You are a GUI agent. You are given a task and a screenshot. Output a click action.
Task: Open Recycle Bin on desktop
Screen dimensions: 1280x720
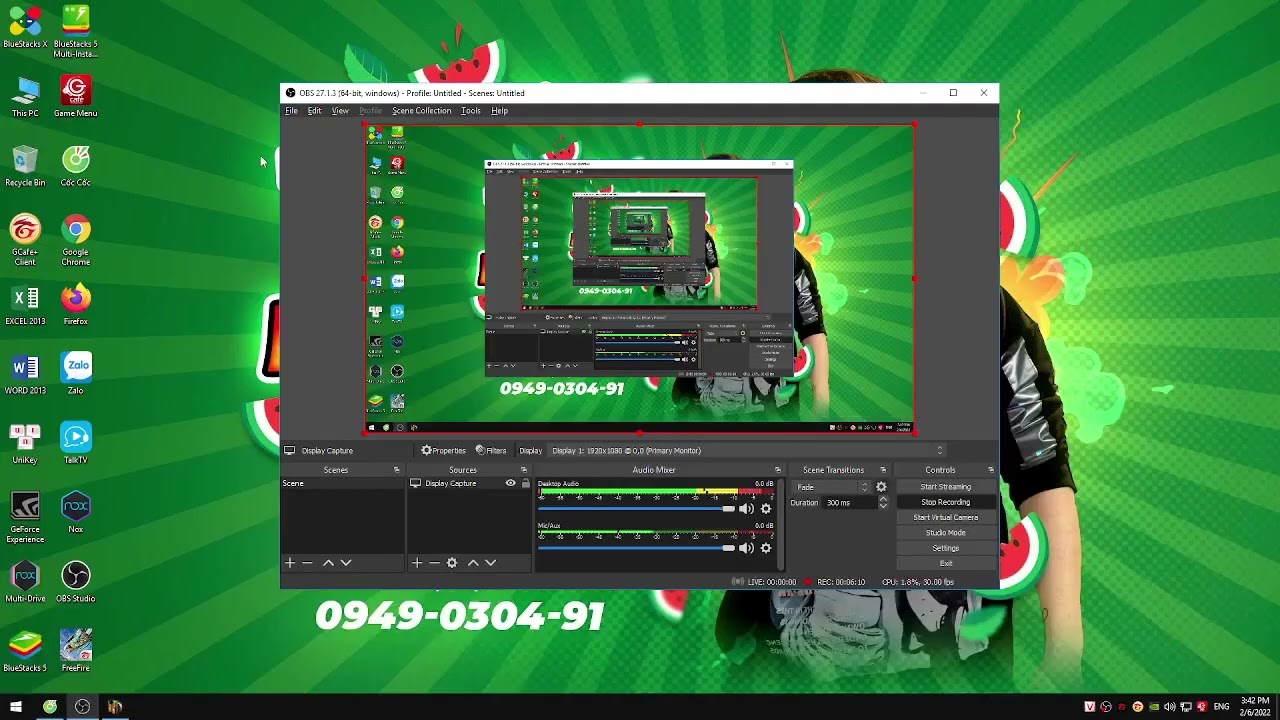25,165
